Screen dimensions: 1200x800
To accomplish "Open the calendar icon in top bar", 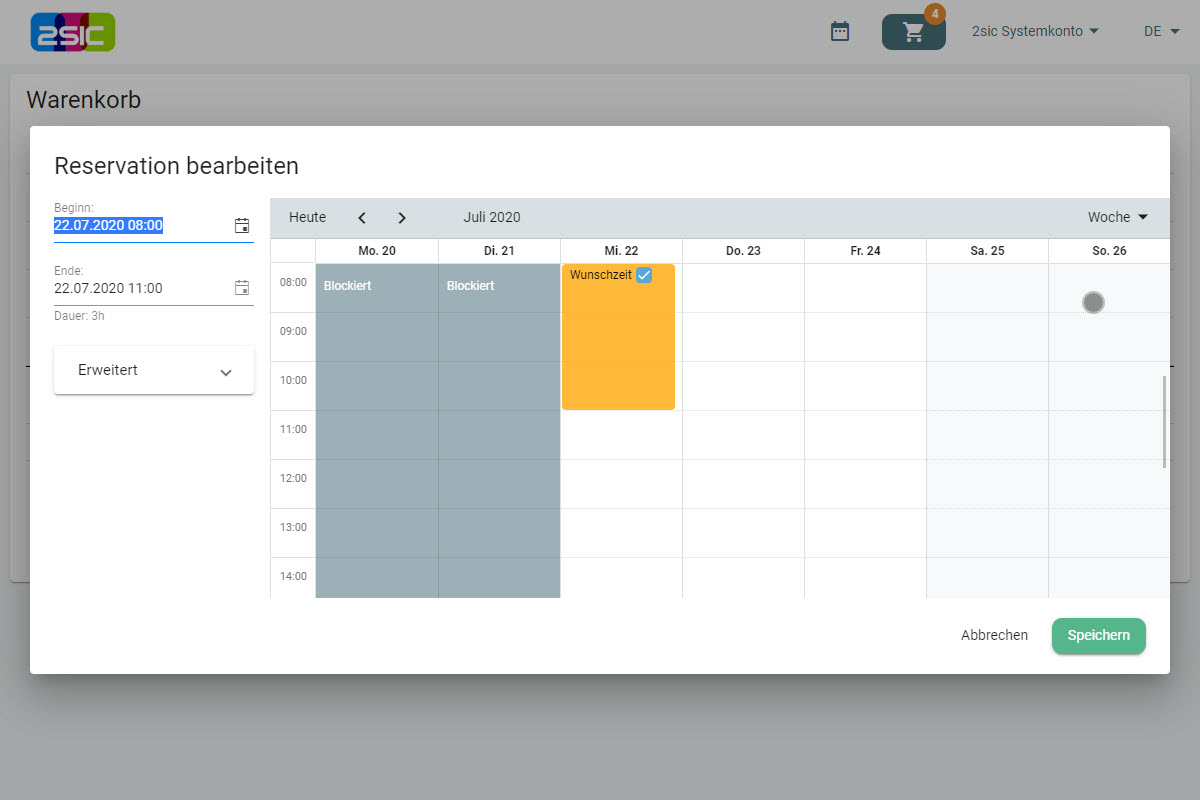I will pos(840,32).
